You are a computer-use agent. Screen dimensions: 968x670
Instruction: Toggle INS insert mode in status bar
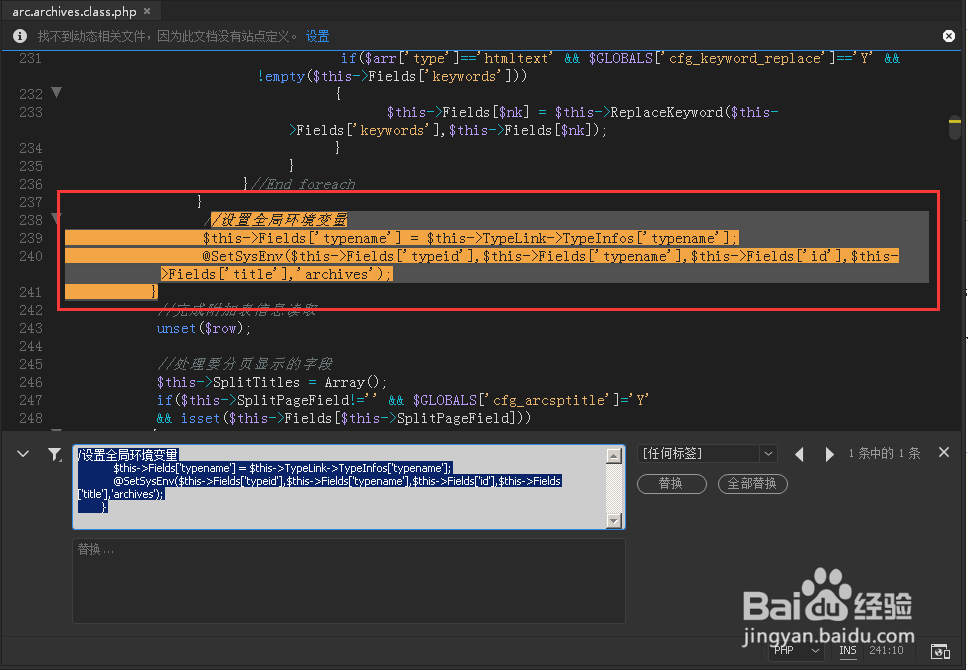coord(848,650)
